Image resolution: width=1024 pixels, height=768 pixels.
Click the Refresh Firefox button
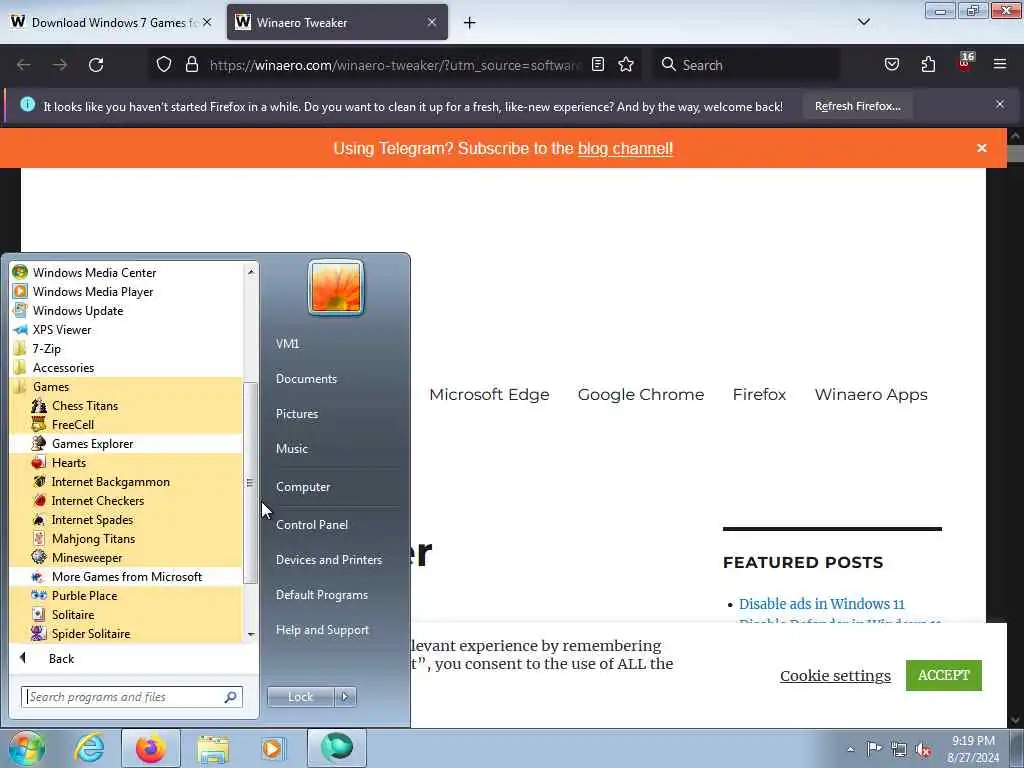pyautogui.click(x=857, y=106)
